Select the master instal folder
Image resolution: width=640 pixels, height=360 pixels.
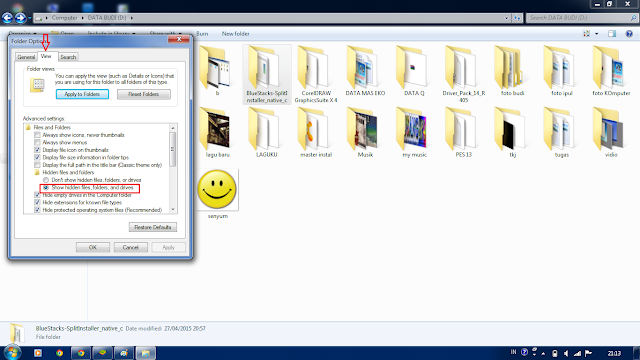(x=316, y=133)
